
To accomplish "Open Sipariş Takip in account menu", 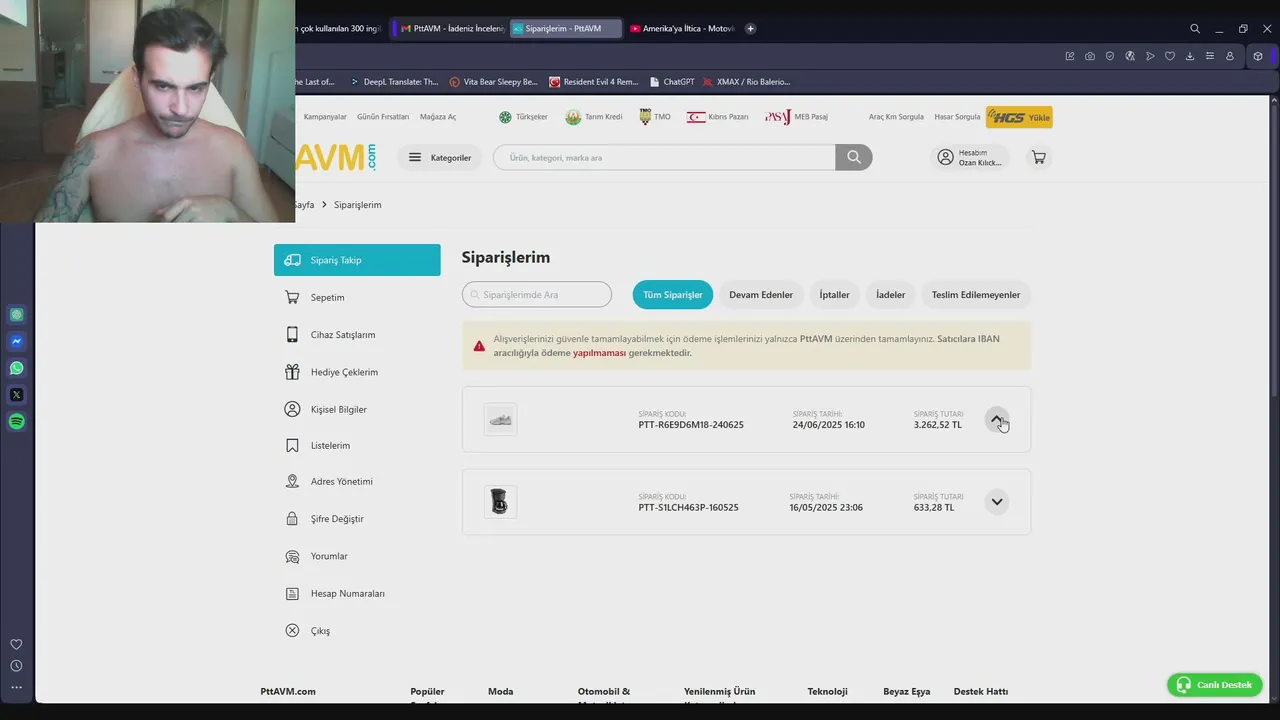I will coord(357,260).
